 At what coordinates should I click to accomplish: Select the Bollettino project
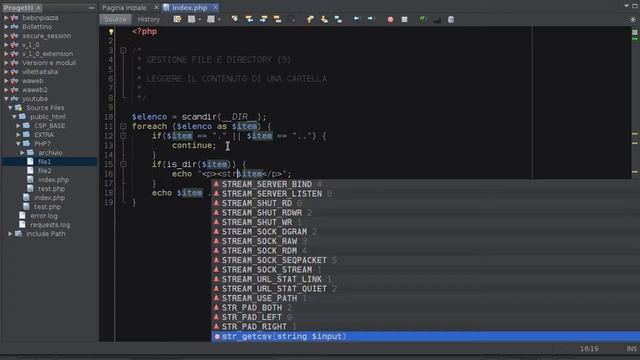point(37,27)
